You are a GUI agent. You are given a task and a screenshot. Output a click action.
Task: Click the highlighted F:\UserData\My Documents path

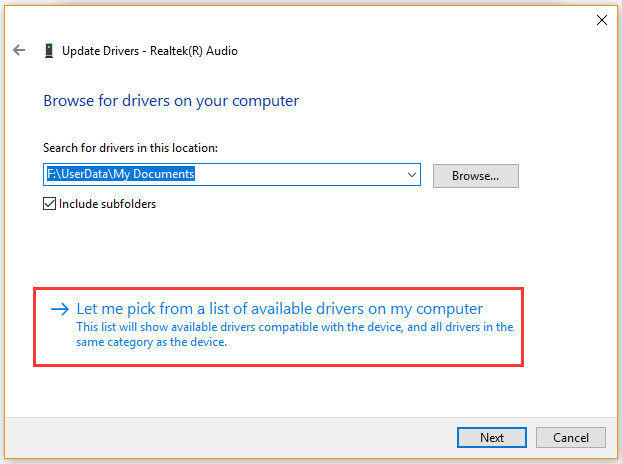click(121, 174)
